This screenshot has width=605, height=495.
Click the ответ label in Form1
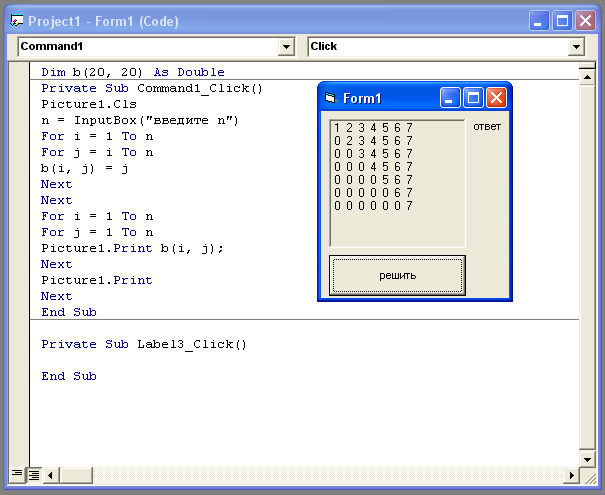point(487,127)
